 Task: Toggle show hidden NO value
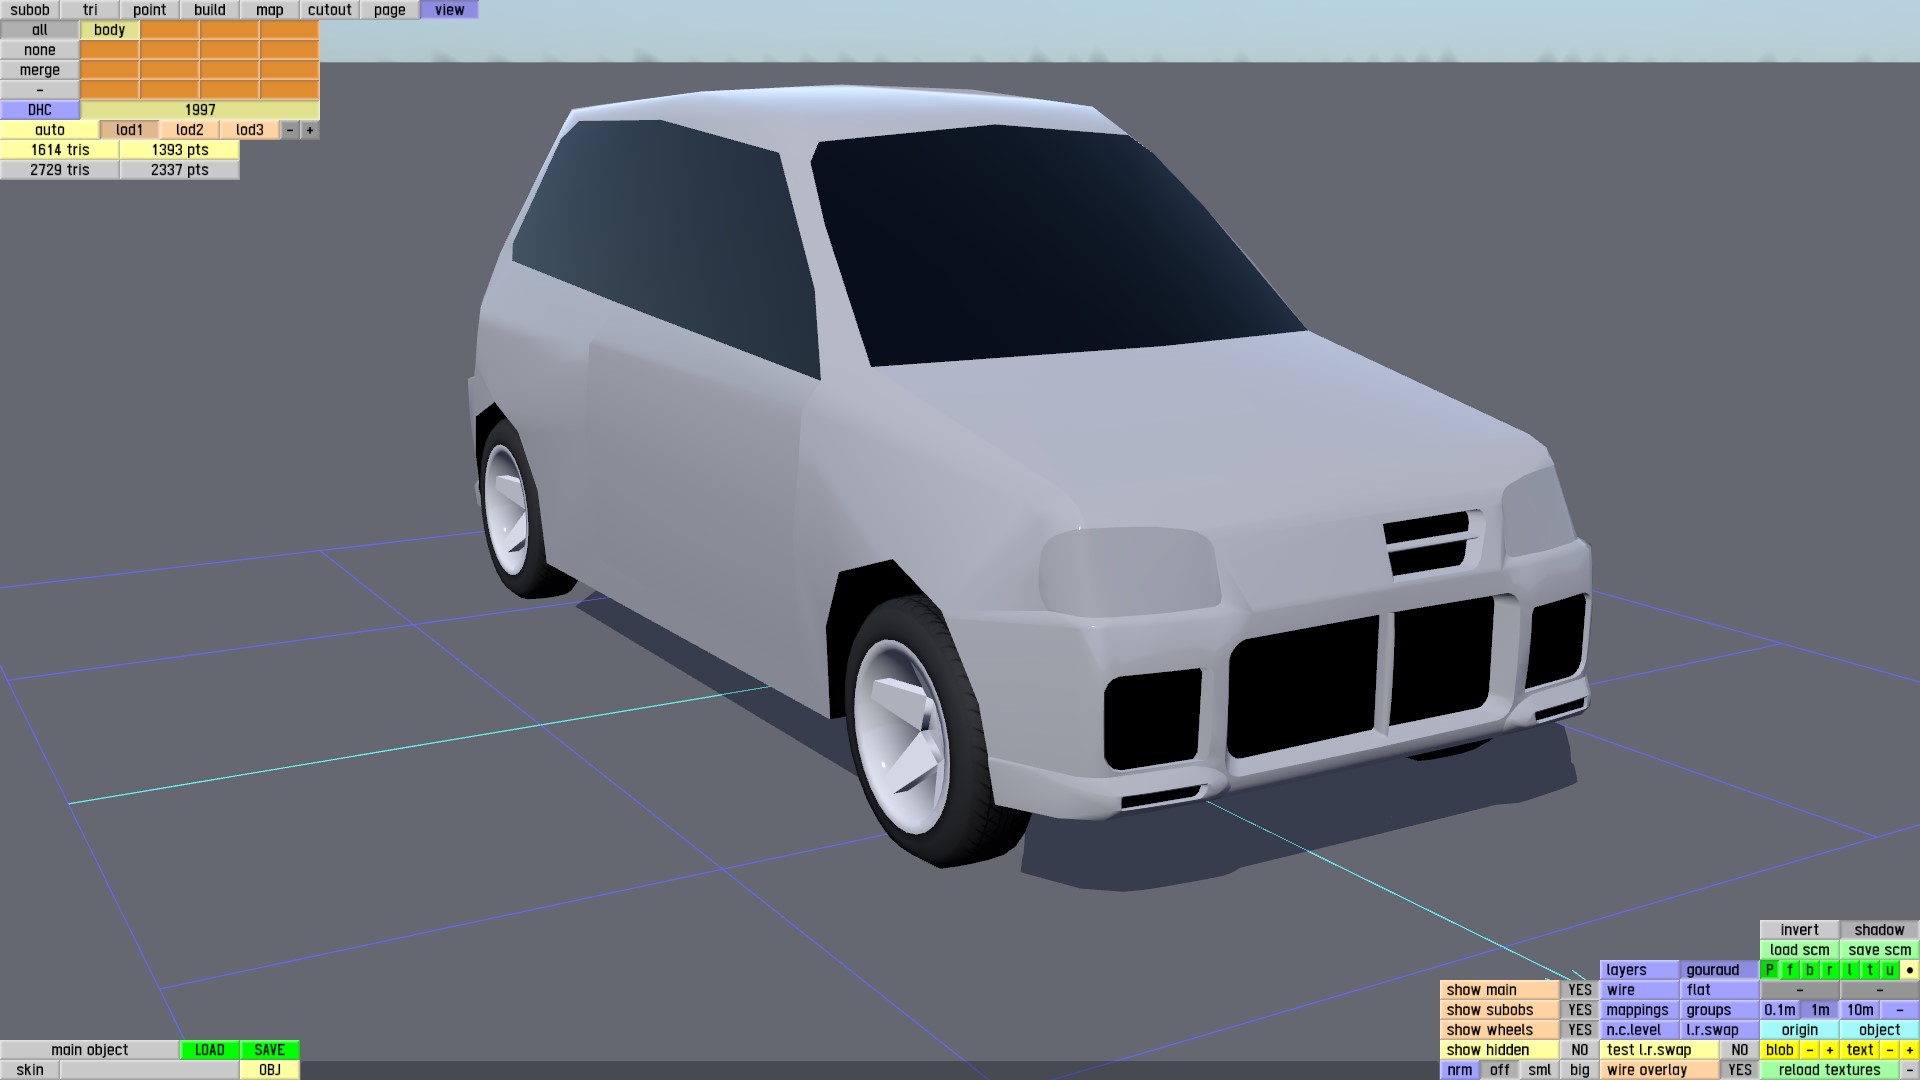tap(1579, 1050)
